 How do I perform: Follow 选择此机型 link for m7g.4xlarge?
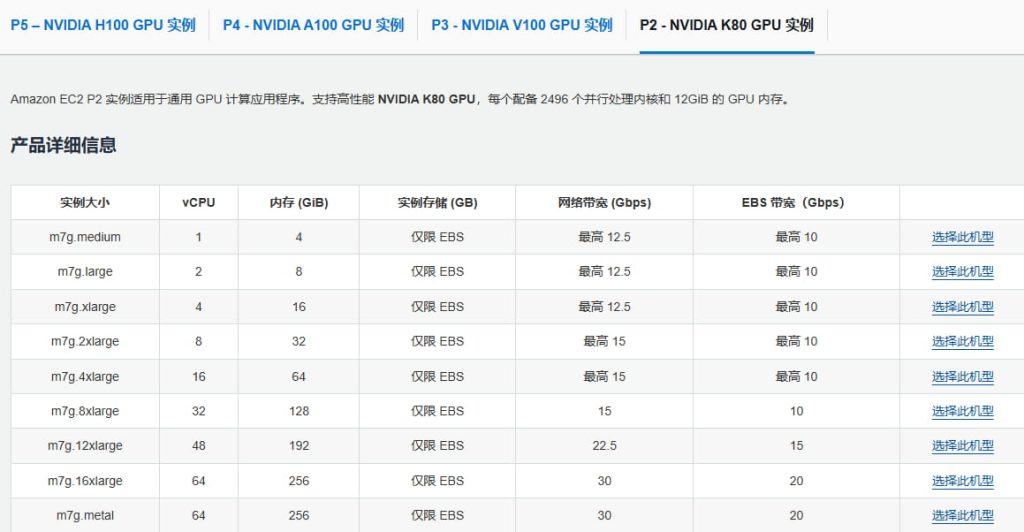tap(963, 377)
